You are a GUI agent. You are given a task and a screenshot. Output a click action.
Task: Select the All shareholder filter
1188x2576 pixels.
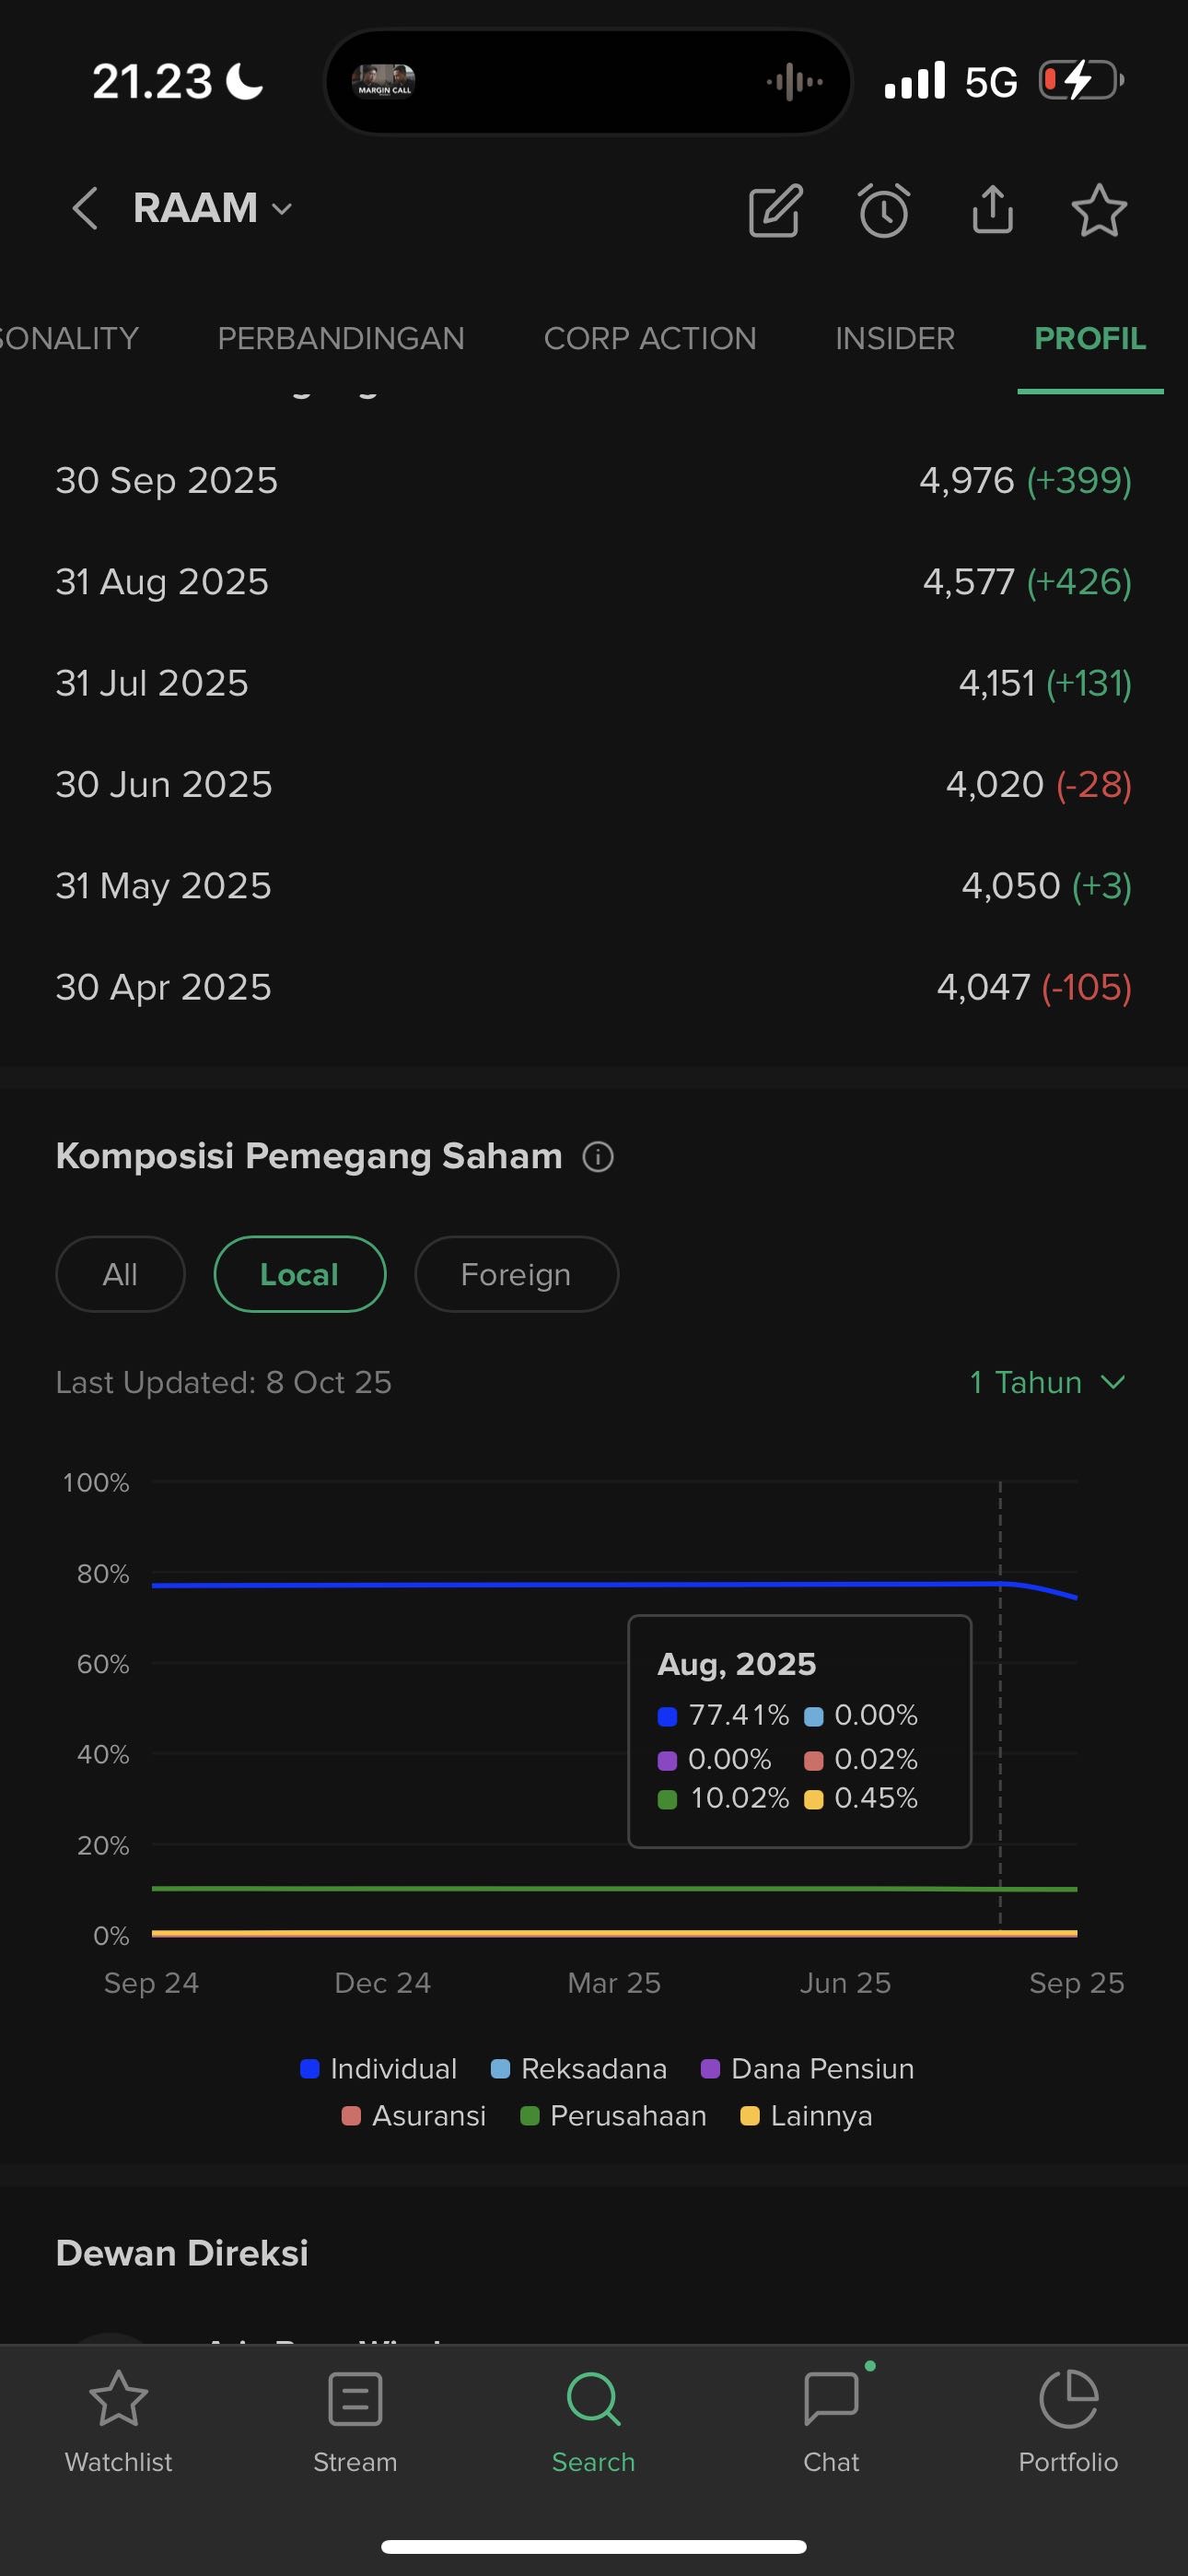click(120, 1274)
